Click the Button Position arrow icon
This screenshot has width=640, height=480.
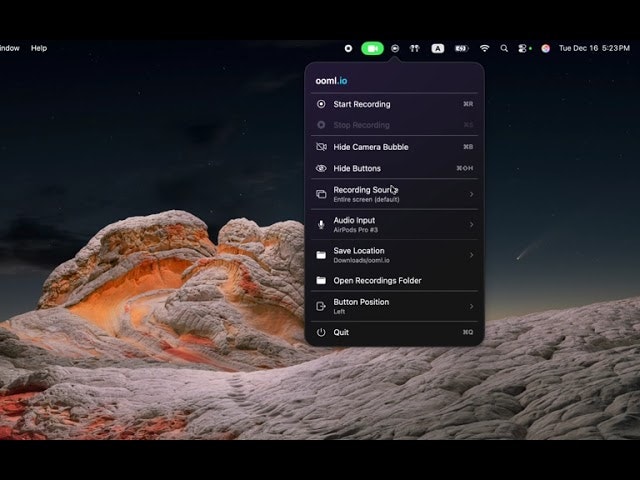click(x=321, y=306)
